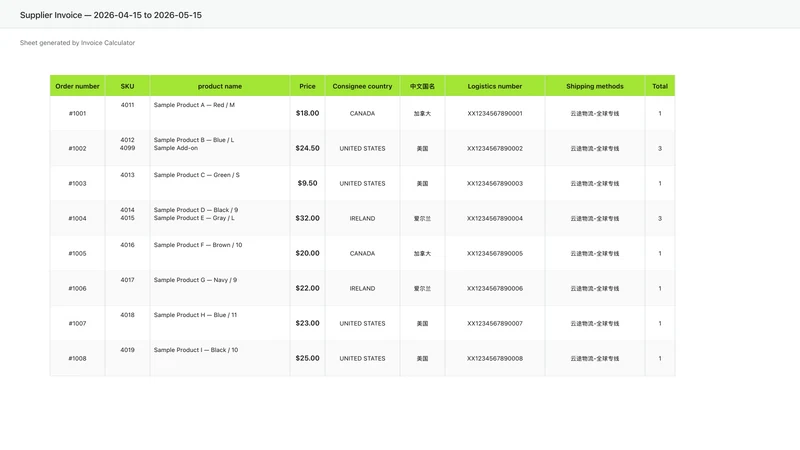Select order number #1004 cell
The height and width of the screenshot is (450, 800).
pos(78,218)
